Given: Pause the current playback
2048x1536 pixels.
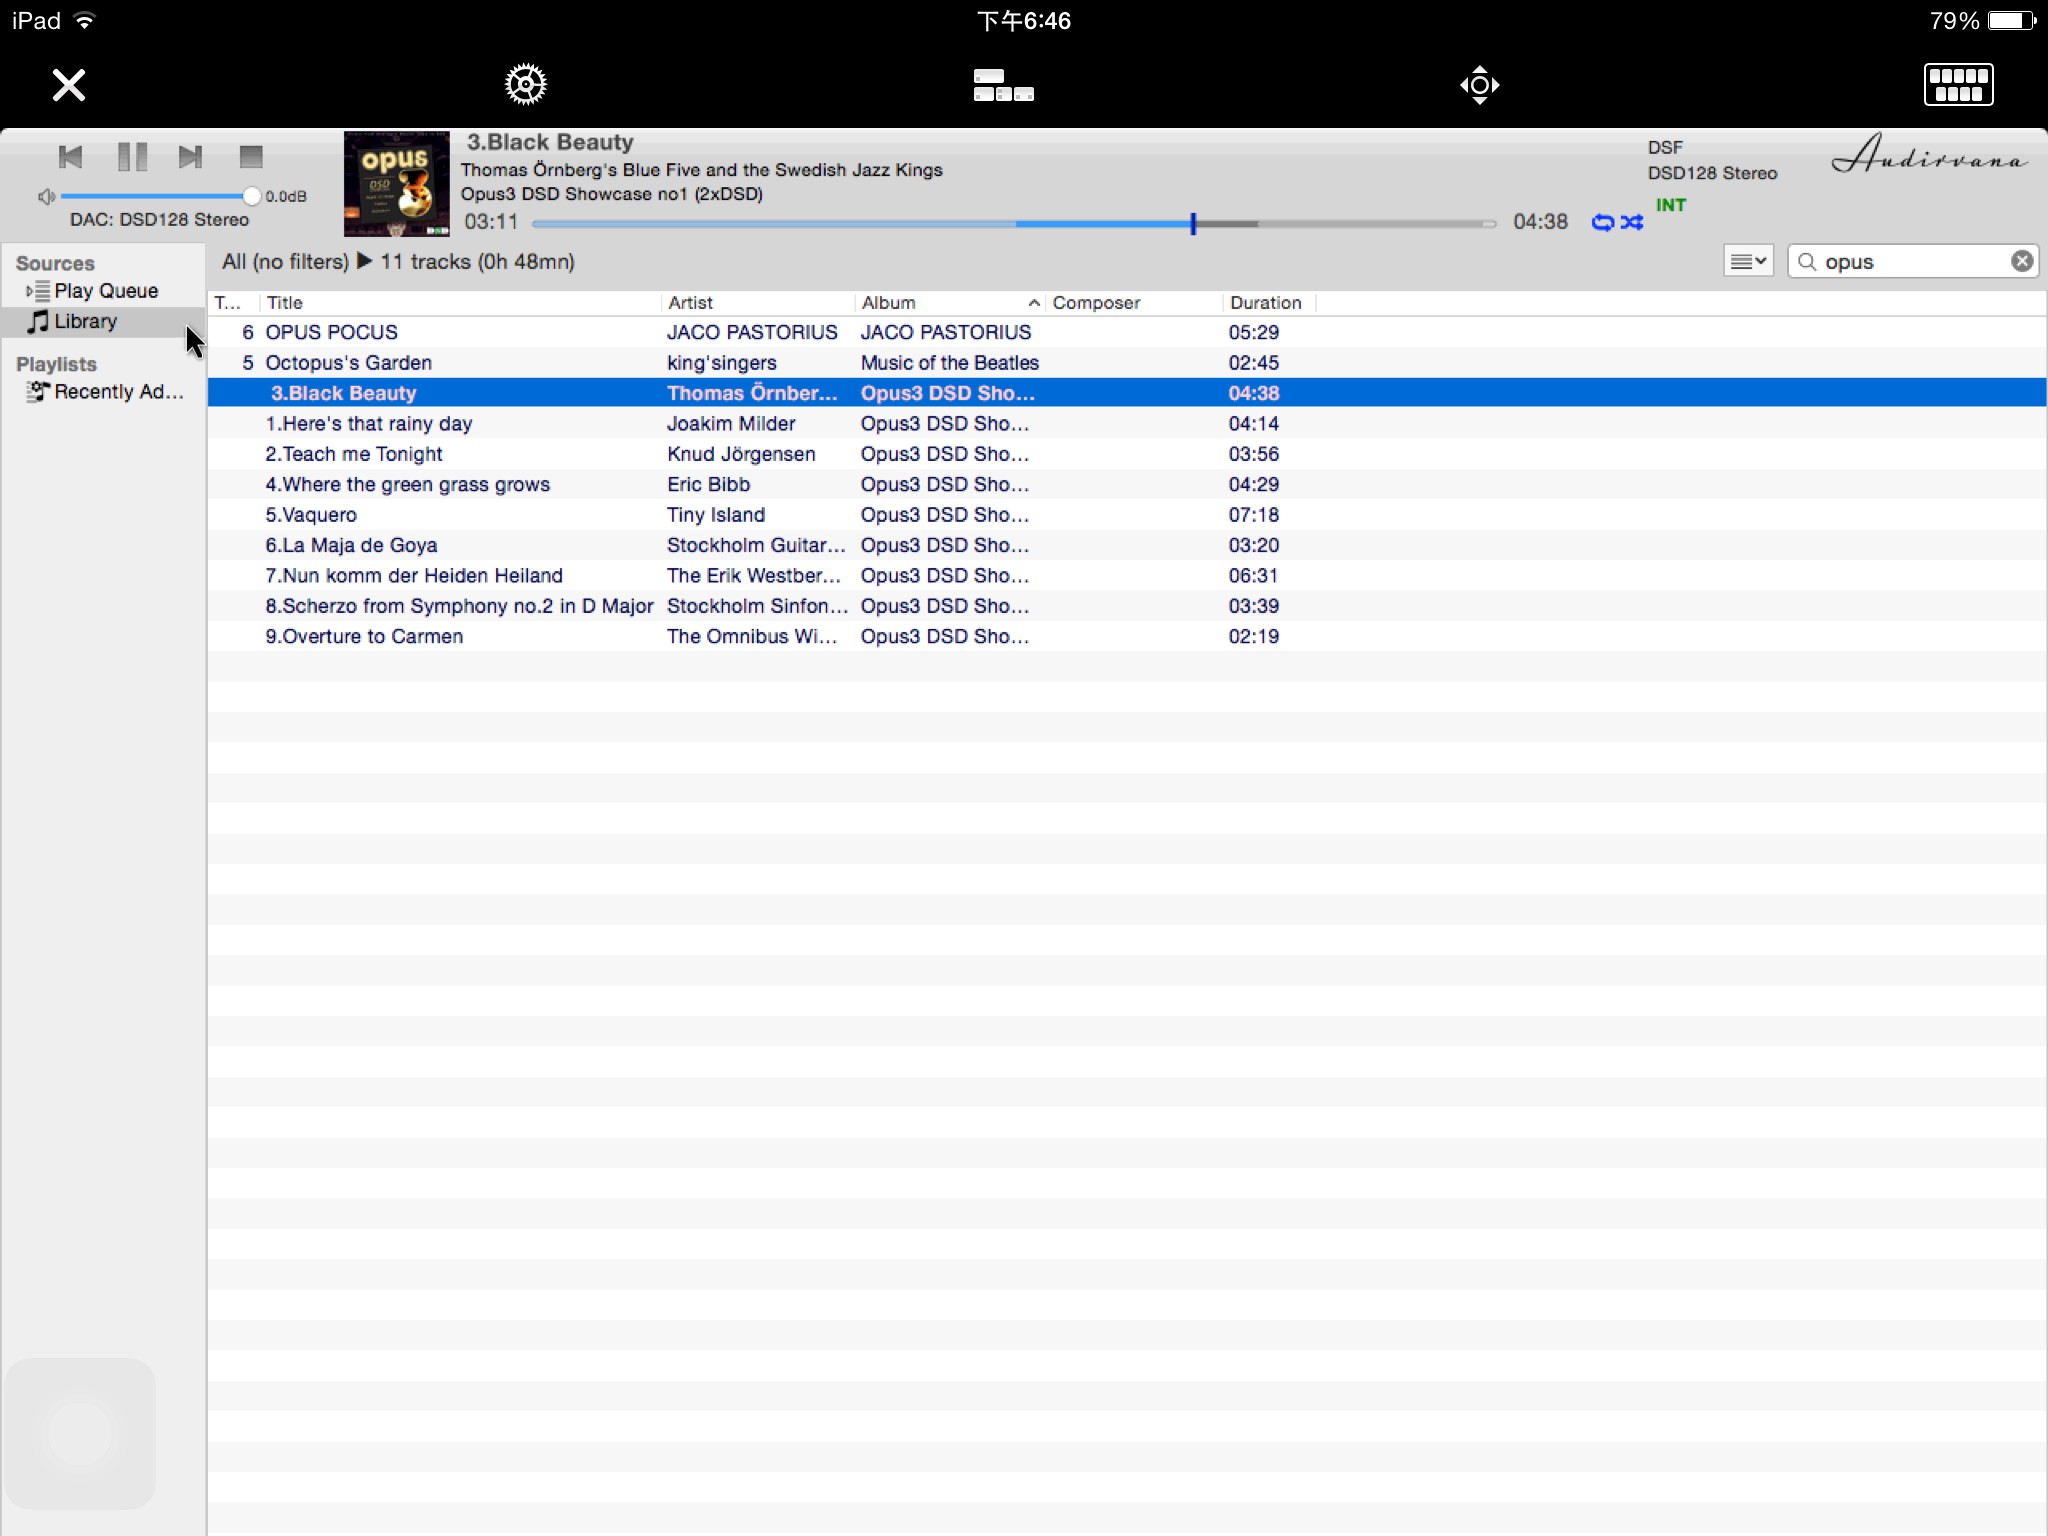Looking at the screenshot, I should [132, 157].
